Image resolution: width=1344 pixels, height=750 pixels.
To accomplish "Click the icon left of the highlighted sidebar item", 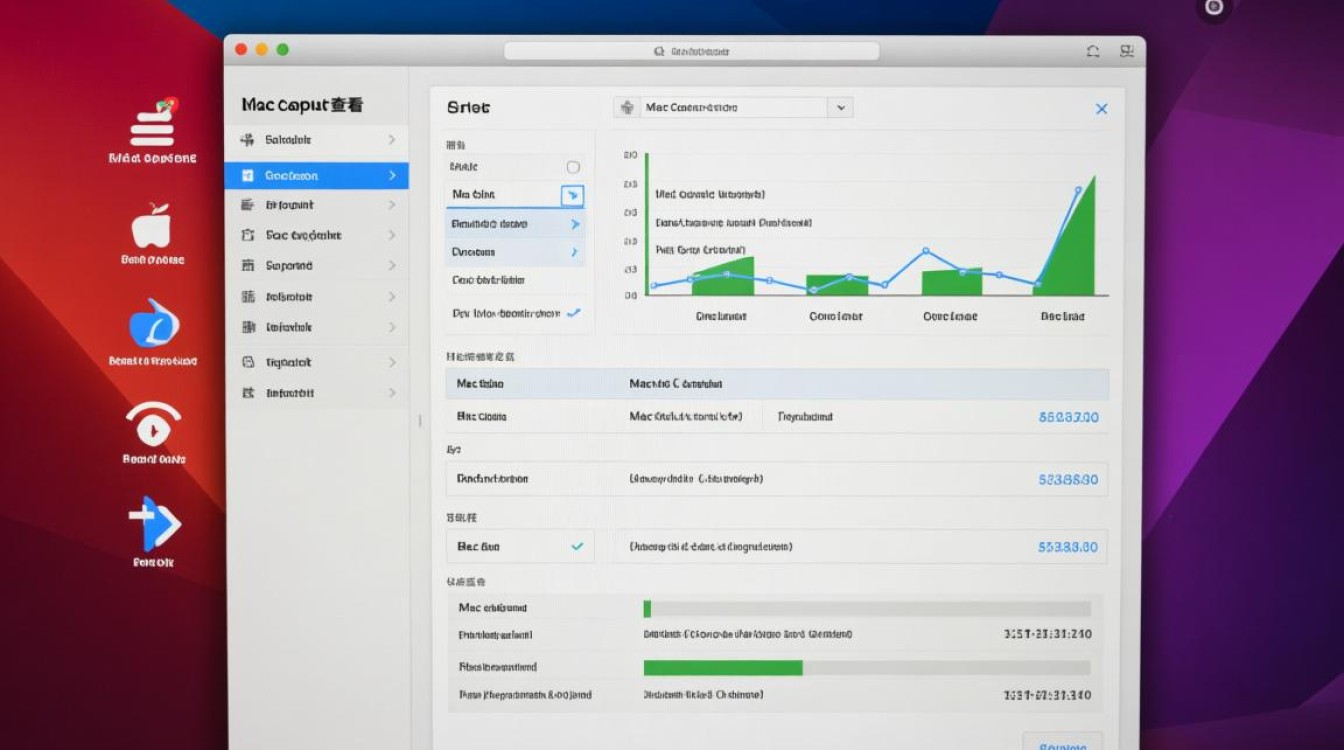I will point(247,176).
